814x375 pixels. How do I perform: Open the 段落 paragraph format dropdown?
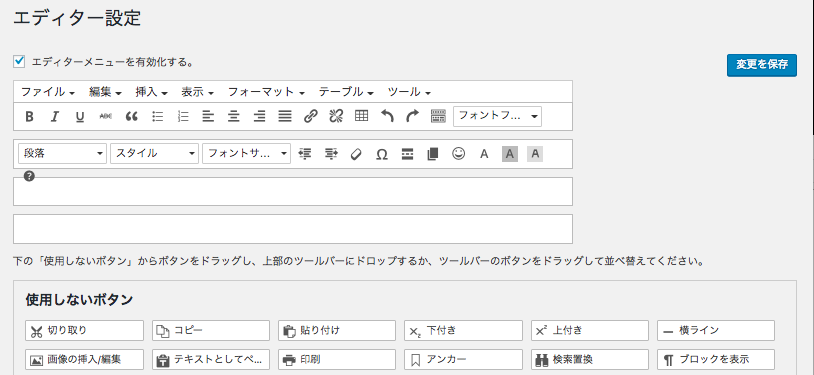(62, 154)
